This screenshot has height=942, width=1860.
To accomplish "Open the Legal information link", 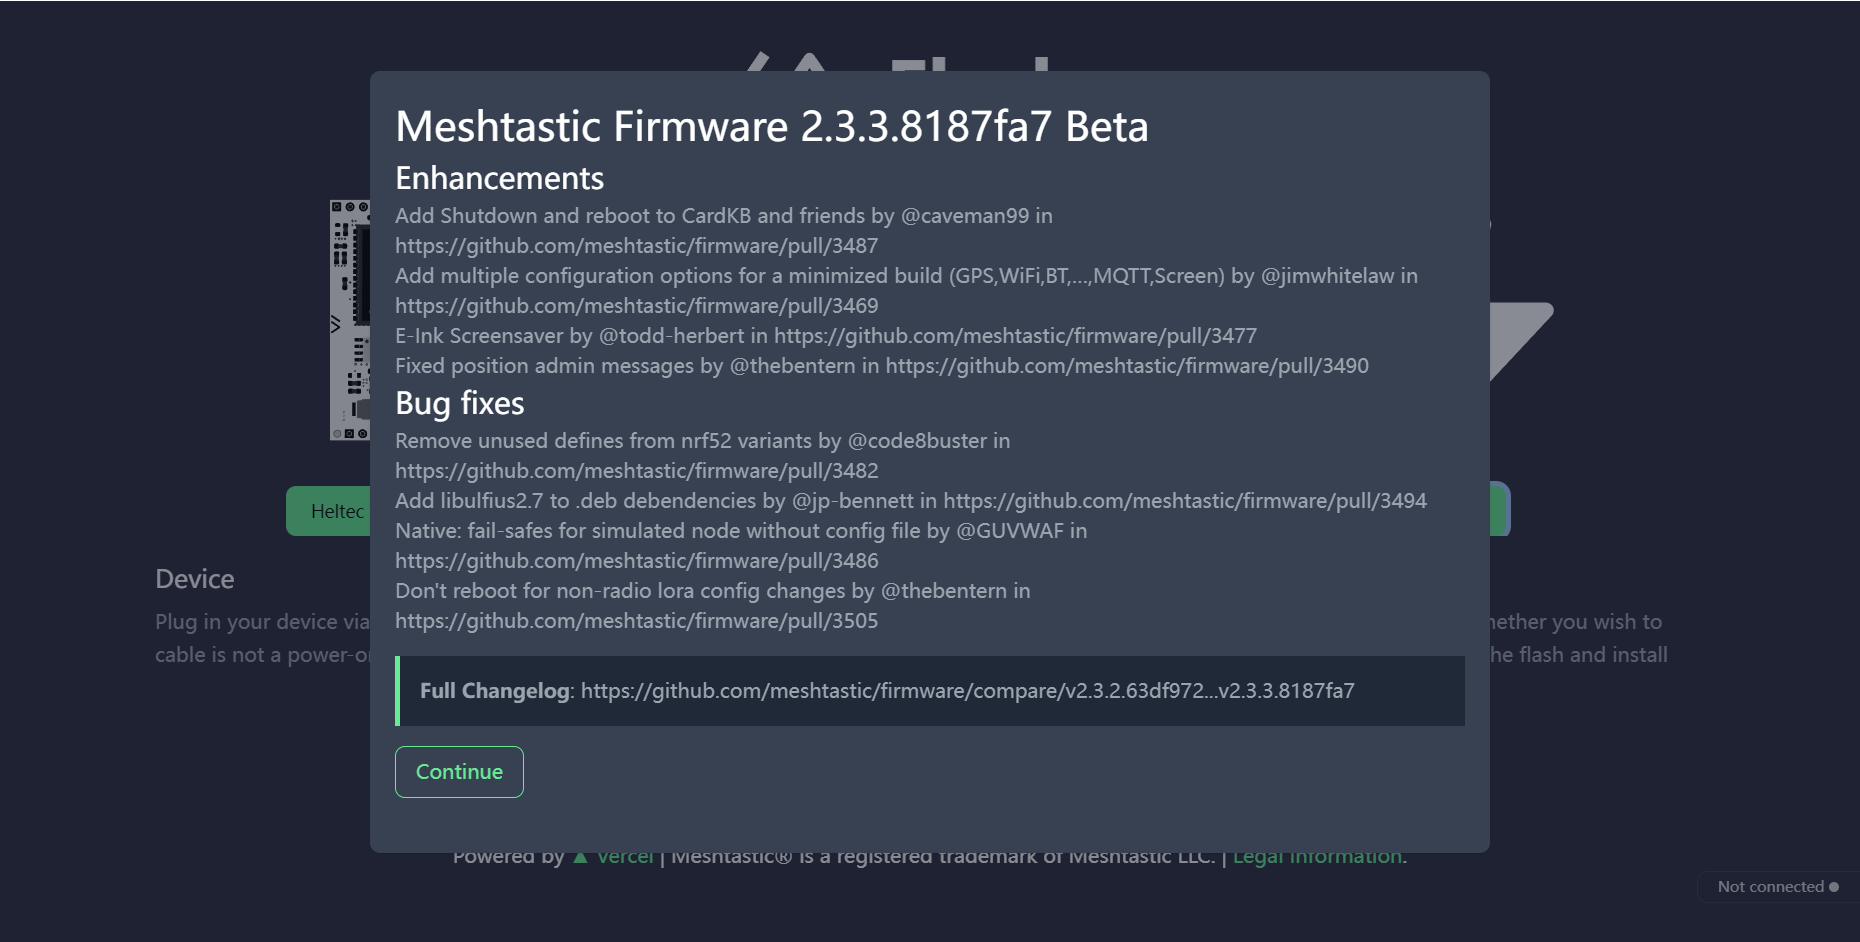I will click(x=1318, y=858).
